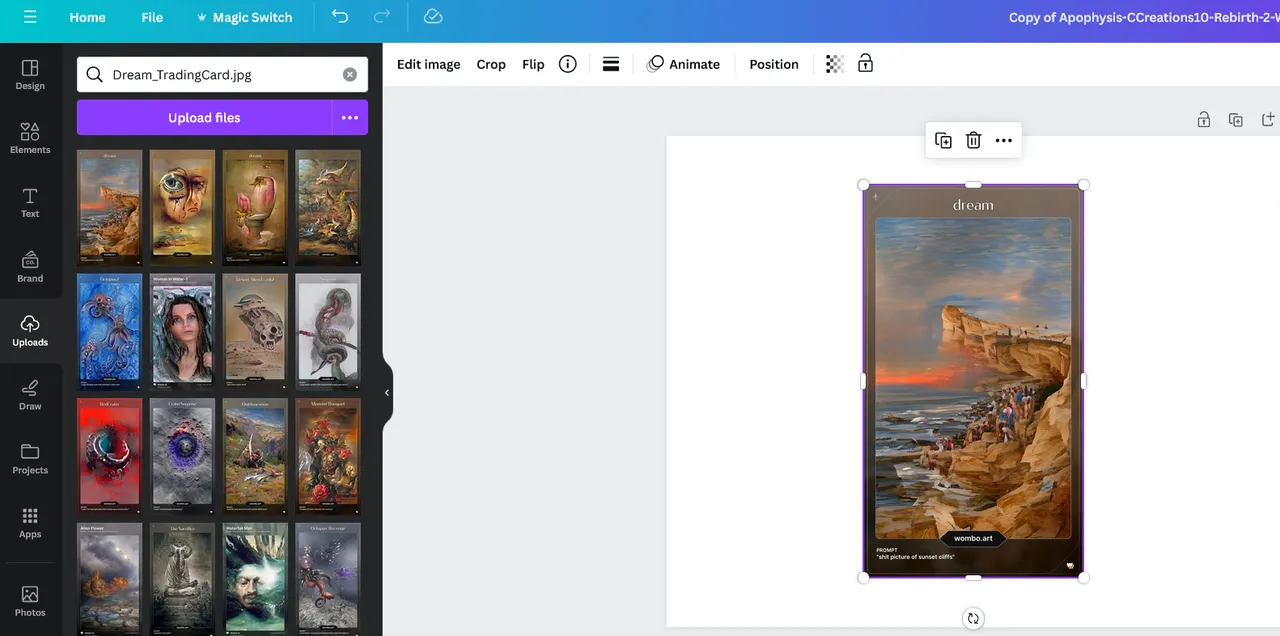Click the wombo.art label on the canvas card
This screenshot has width=1280, height=636.
click(973, 538)
